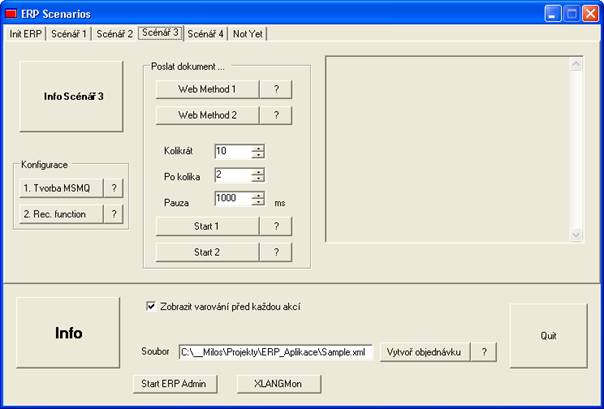Close the ERP Scenarios window

tap(591, 14)
